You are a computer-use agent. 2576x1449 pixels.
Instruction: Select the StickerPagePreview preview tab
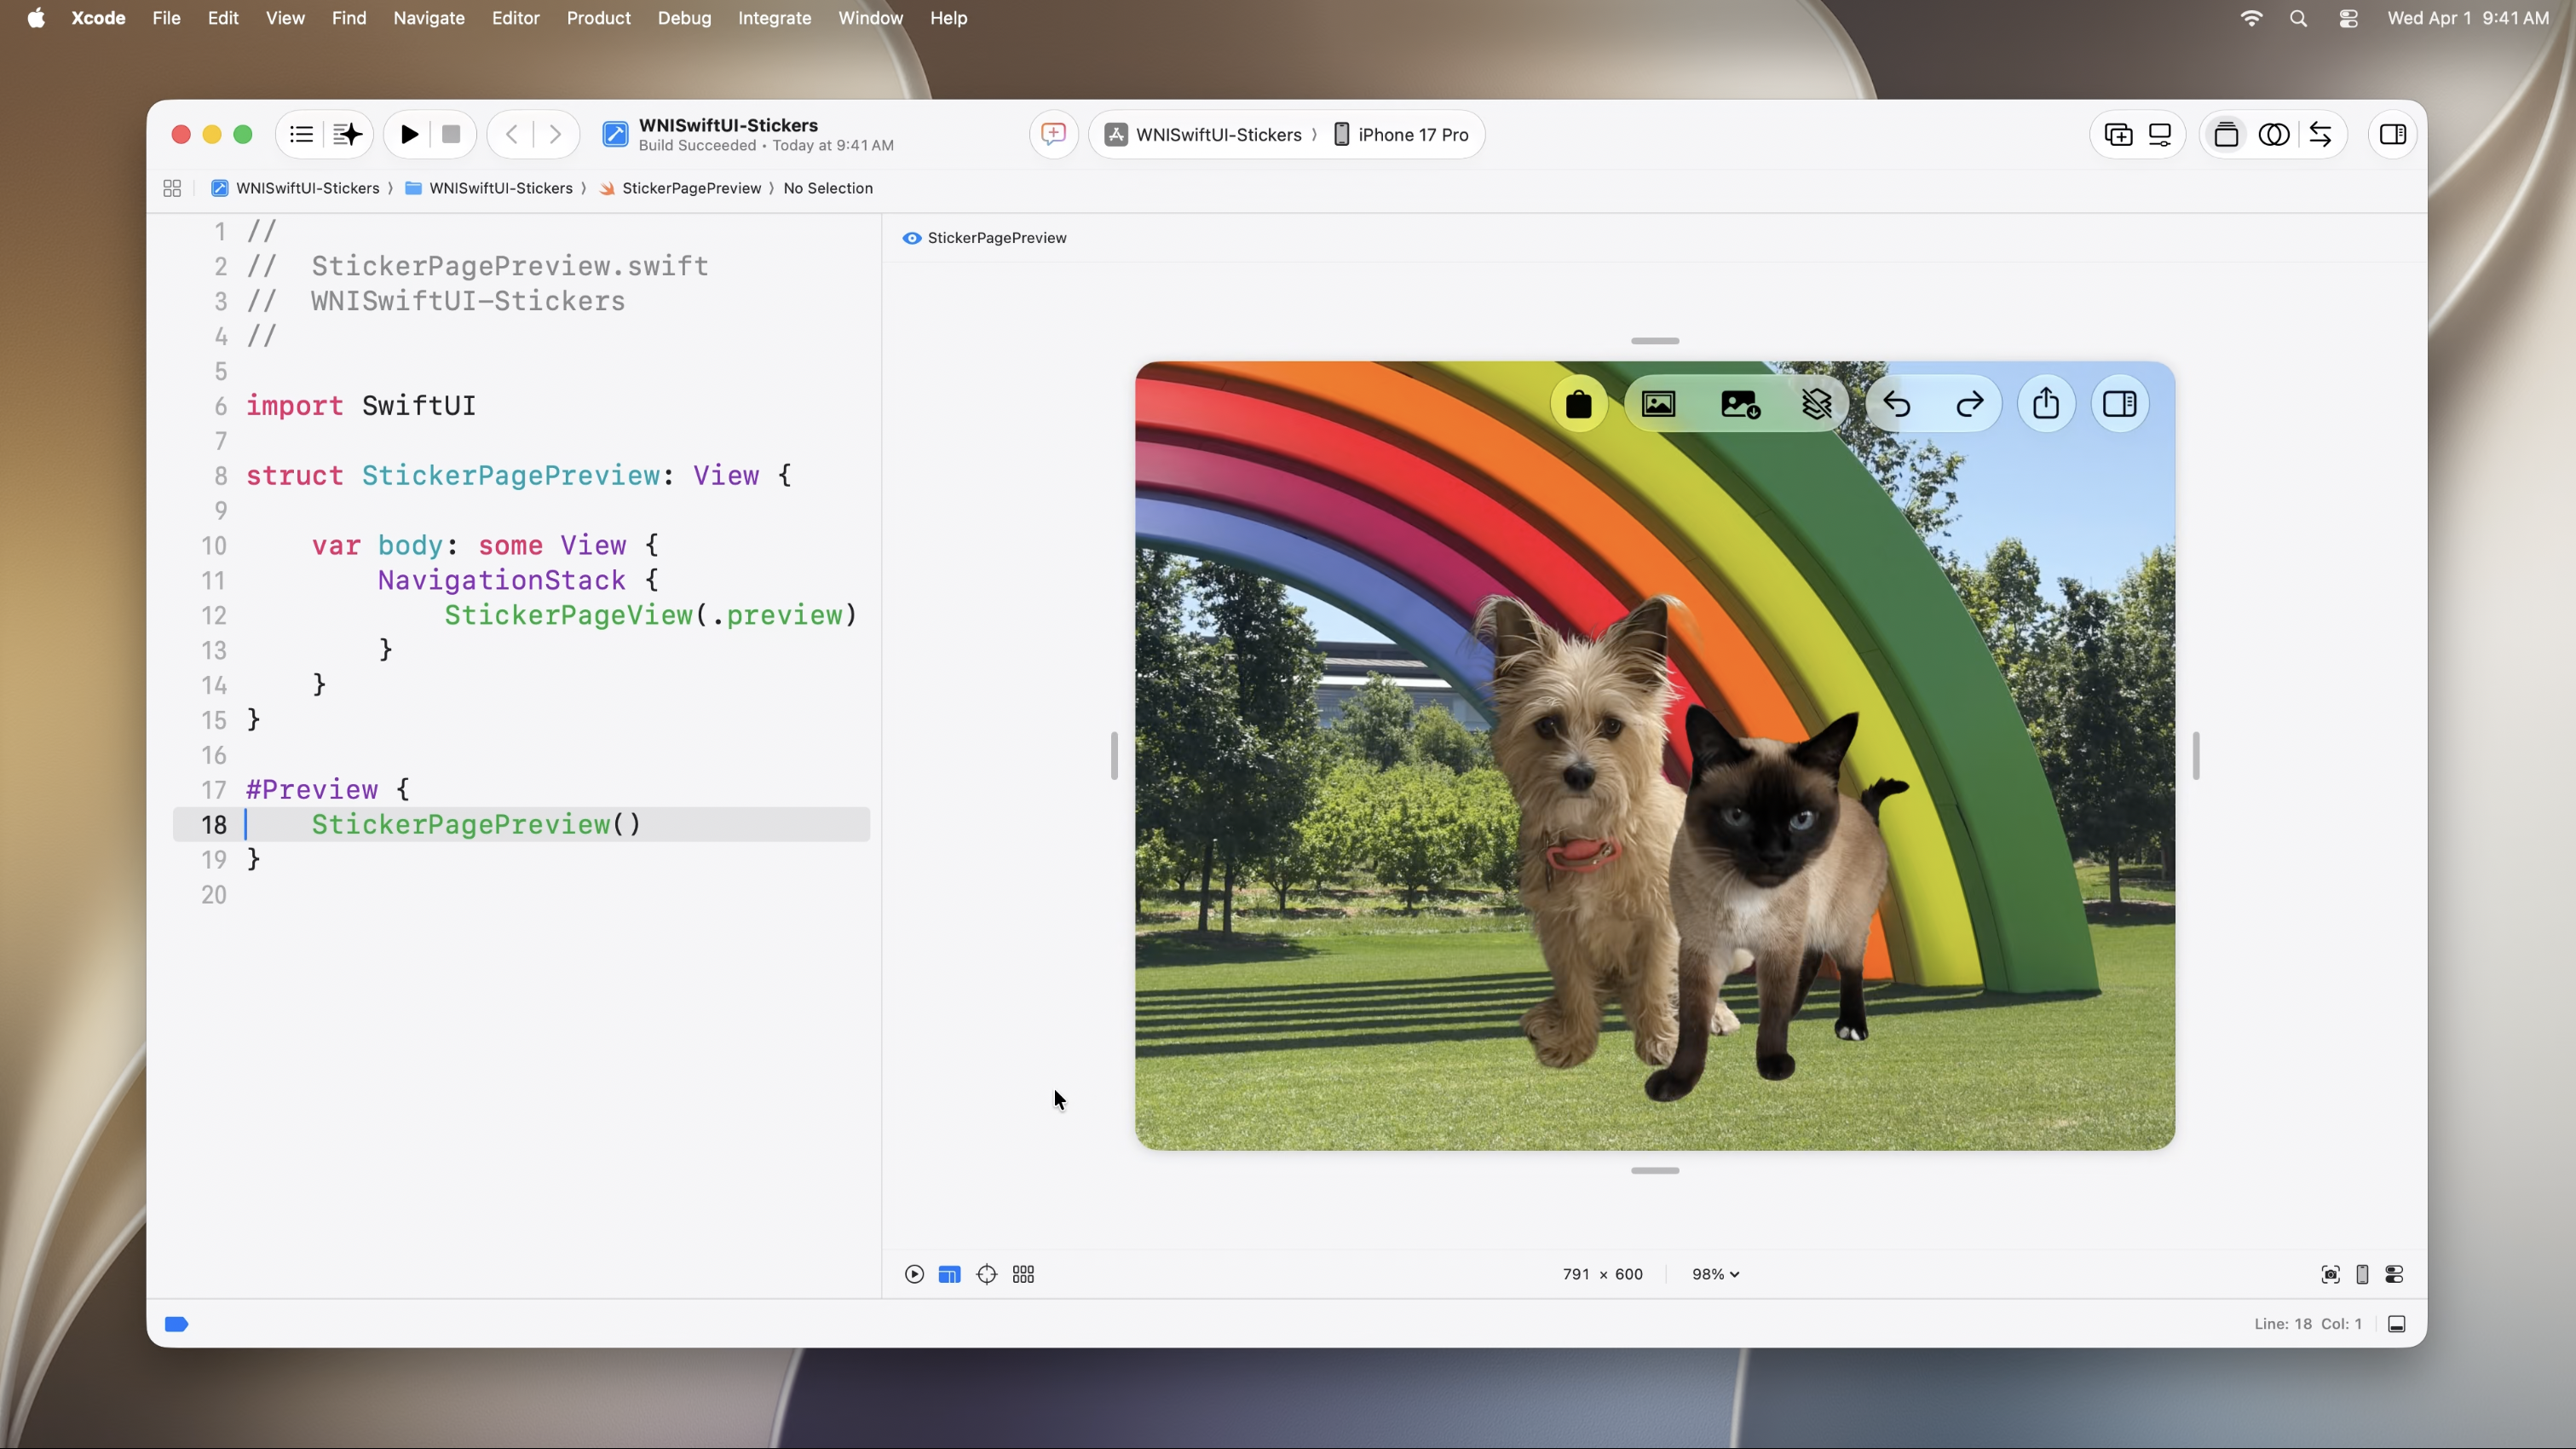tap(984, 238)
